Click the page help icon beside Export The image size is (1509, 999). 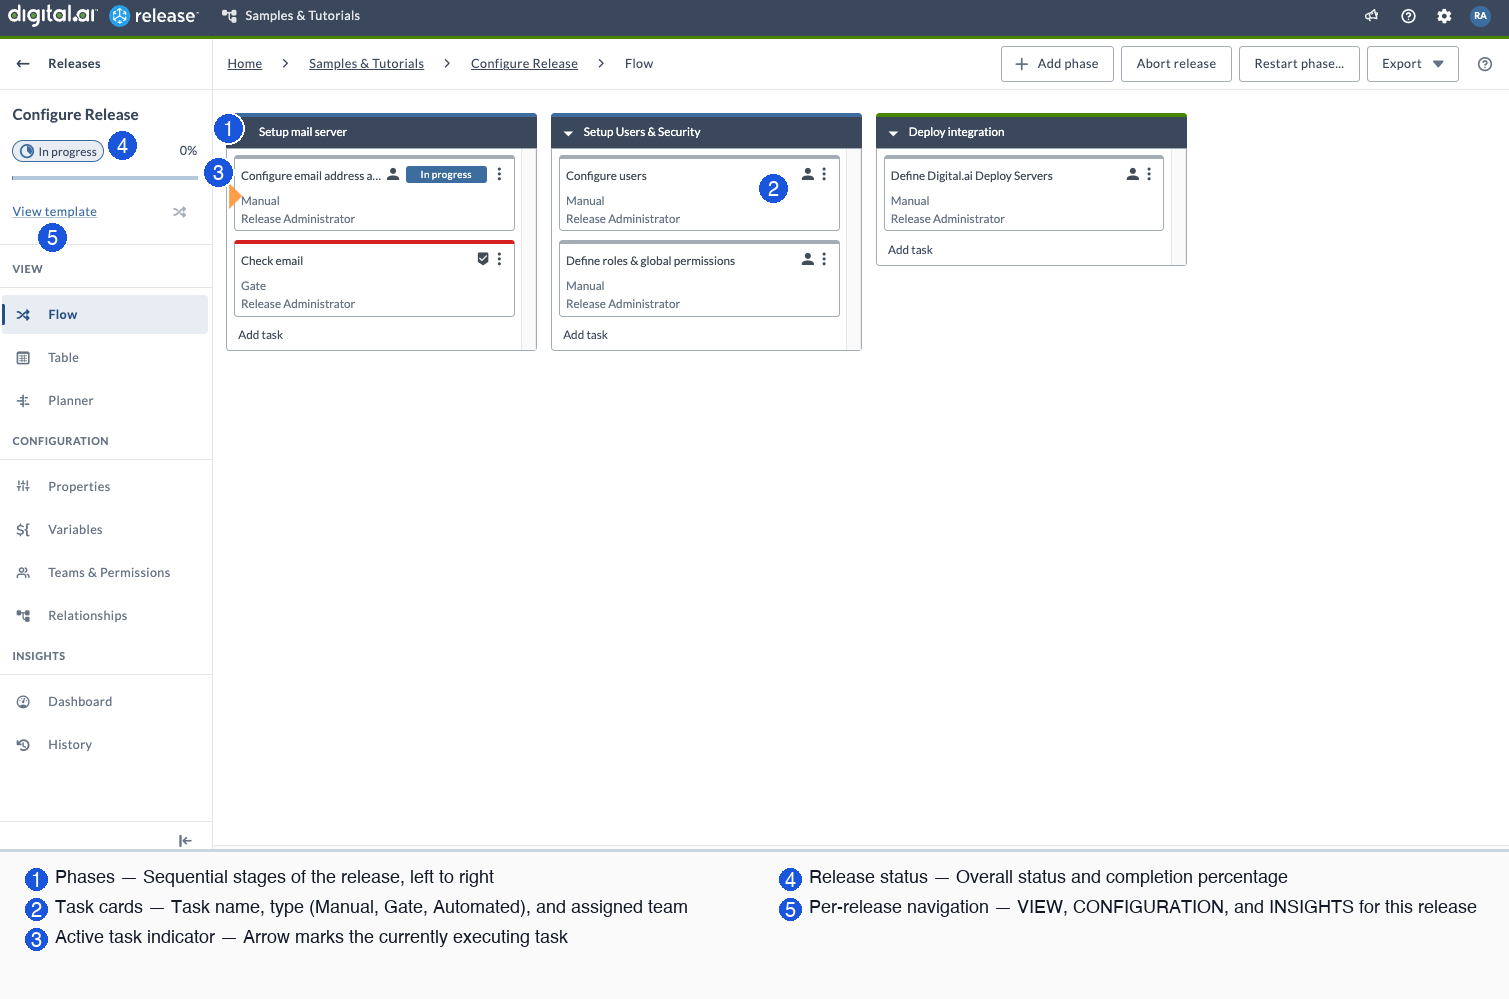pos(1485,64)
